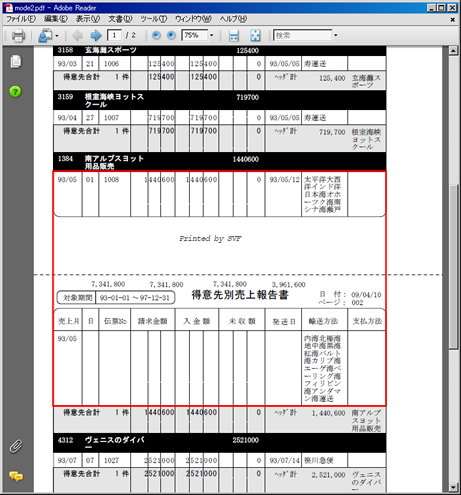Close the document with menu bar X
461x495 pixels.
(x=453, y=20)
